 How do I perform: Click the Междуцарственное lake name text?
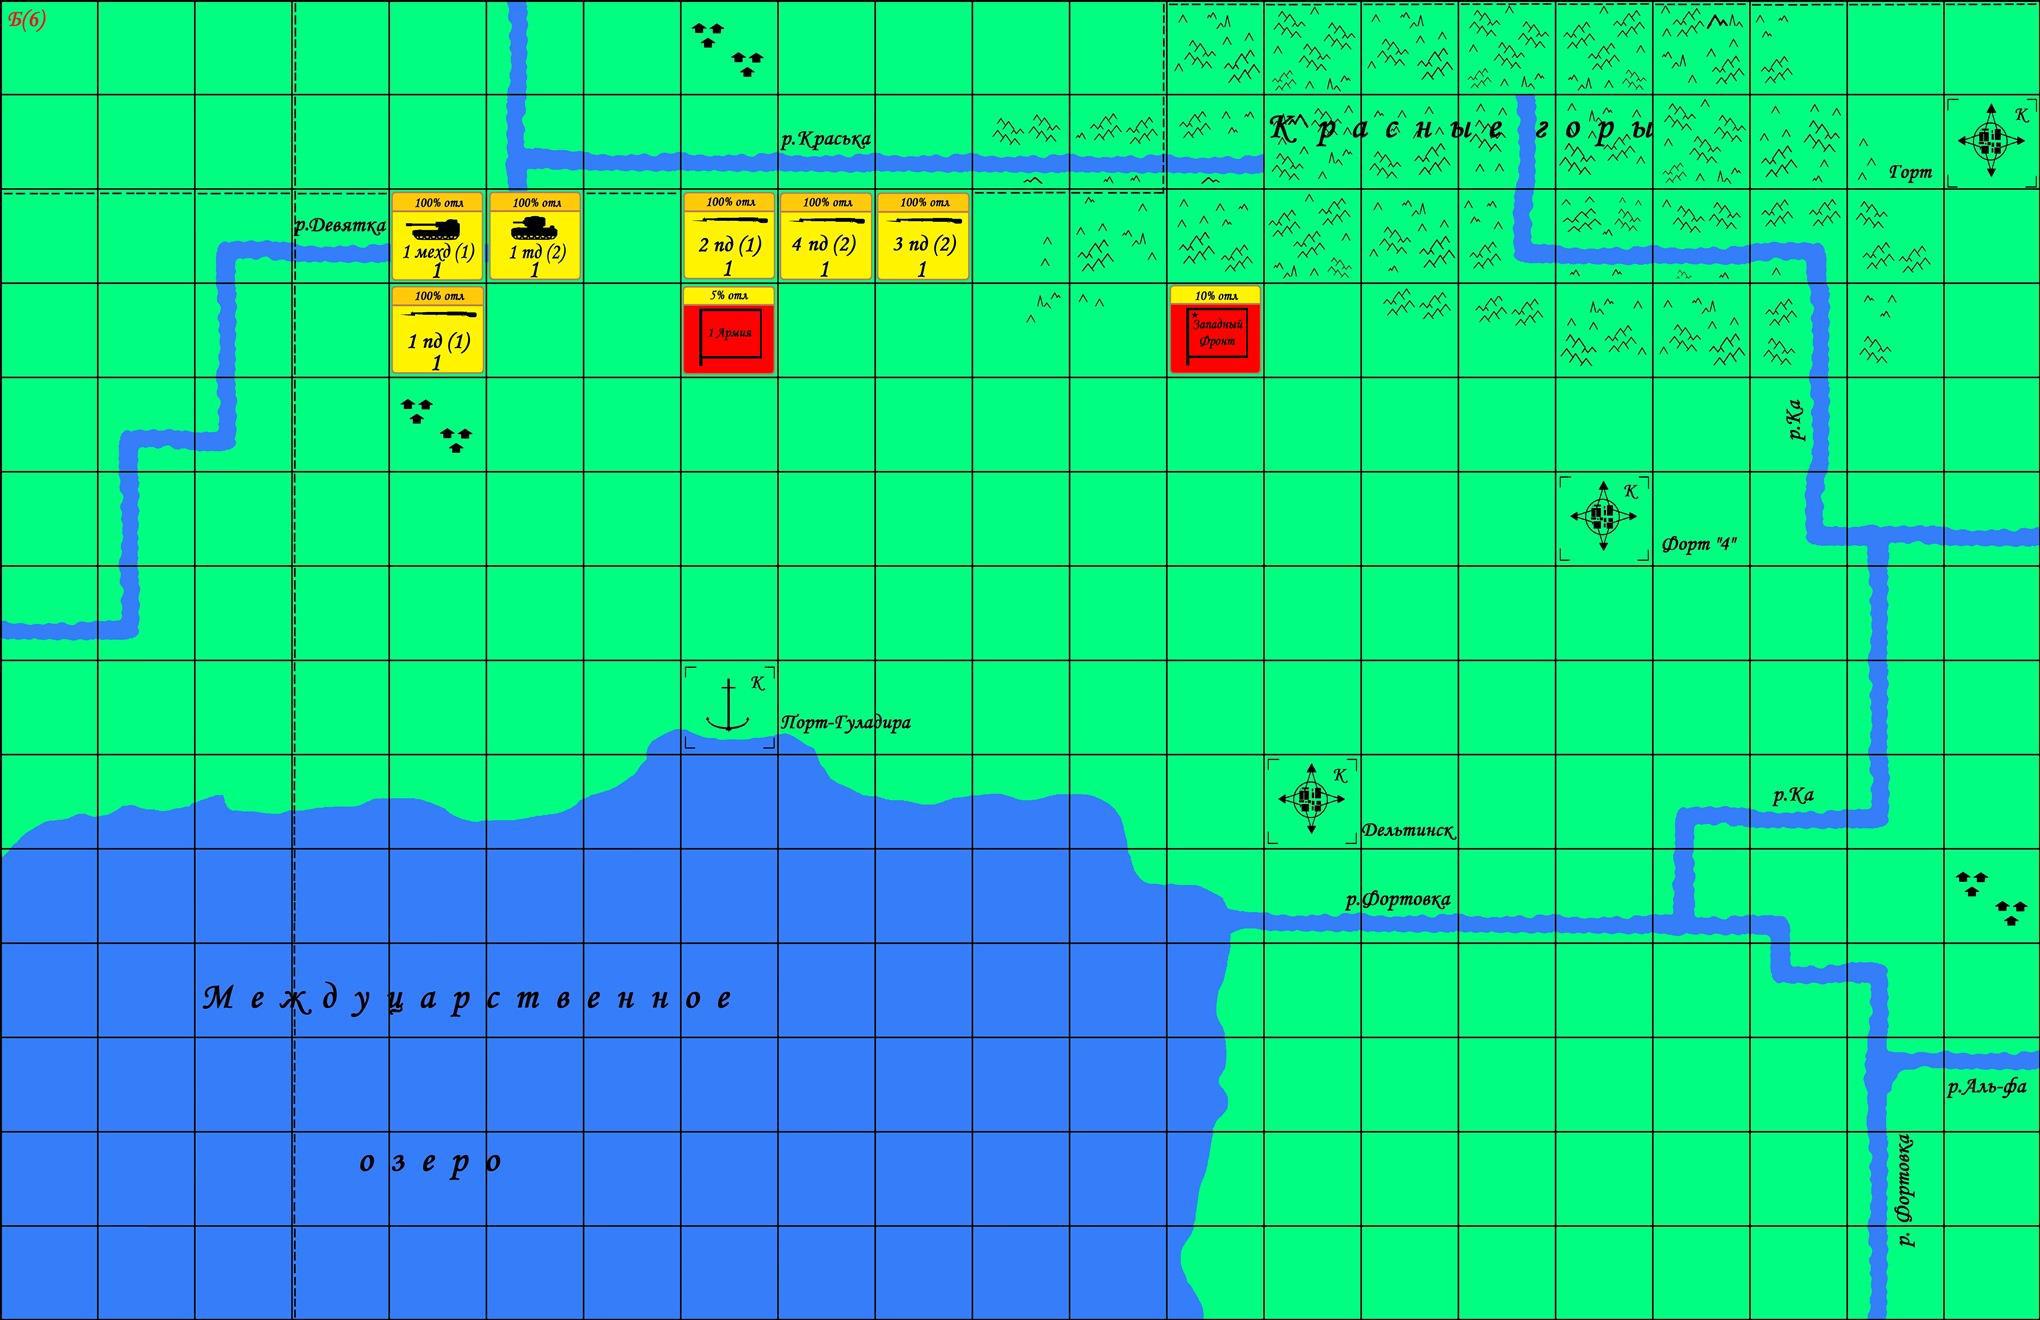click(468, 998)
